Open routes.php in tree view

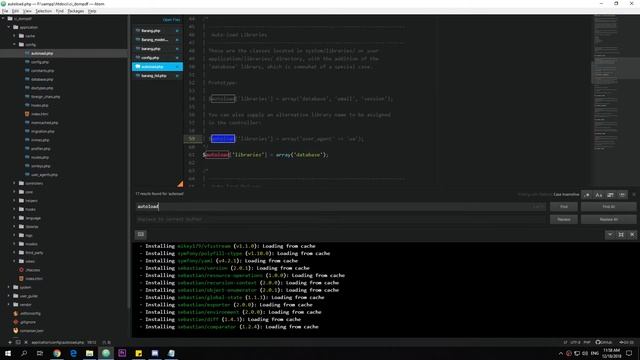(x=40, y=157)
